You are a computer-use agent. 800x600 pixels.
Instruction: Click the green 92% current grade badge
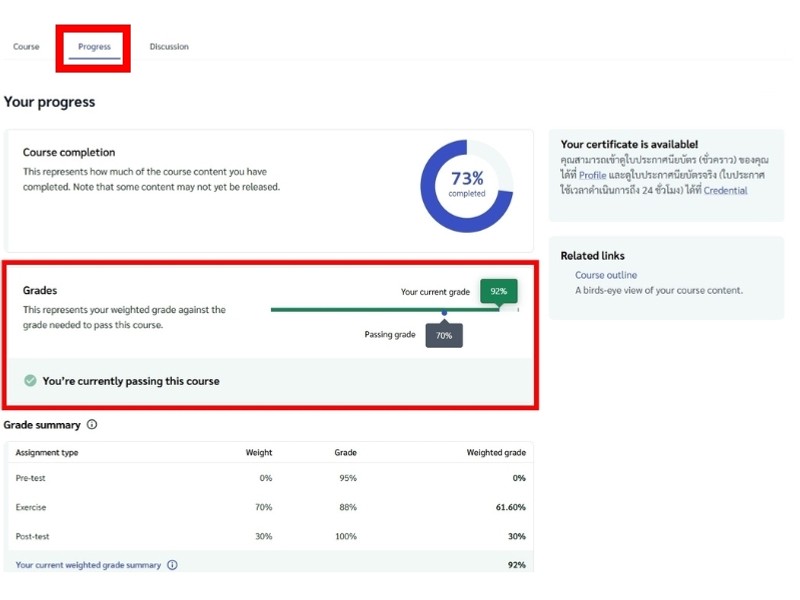[x=498, y=291]
